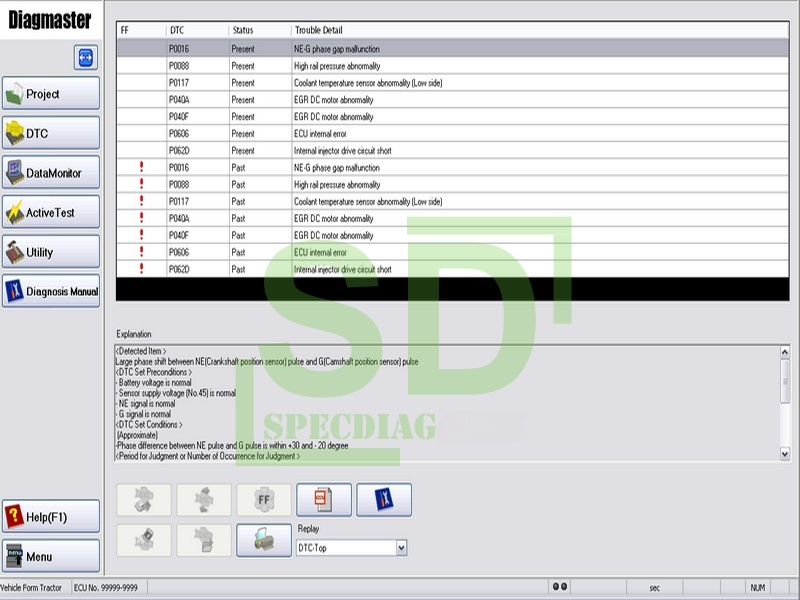The height and width of the screenshot is (600, 800).
Task: Click scroll down arrow in Explanation box
Action: point(785,454)
